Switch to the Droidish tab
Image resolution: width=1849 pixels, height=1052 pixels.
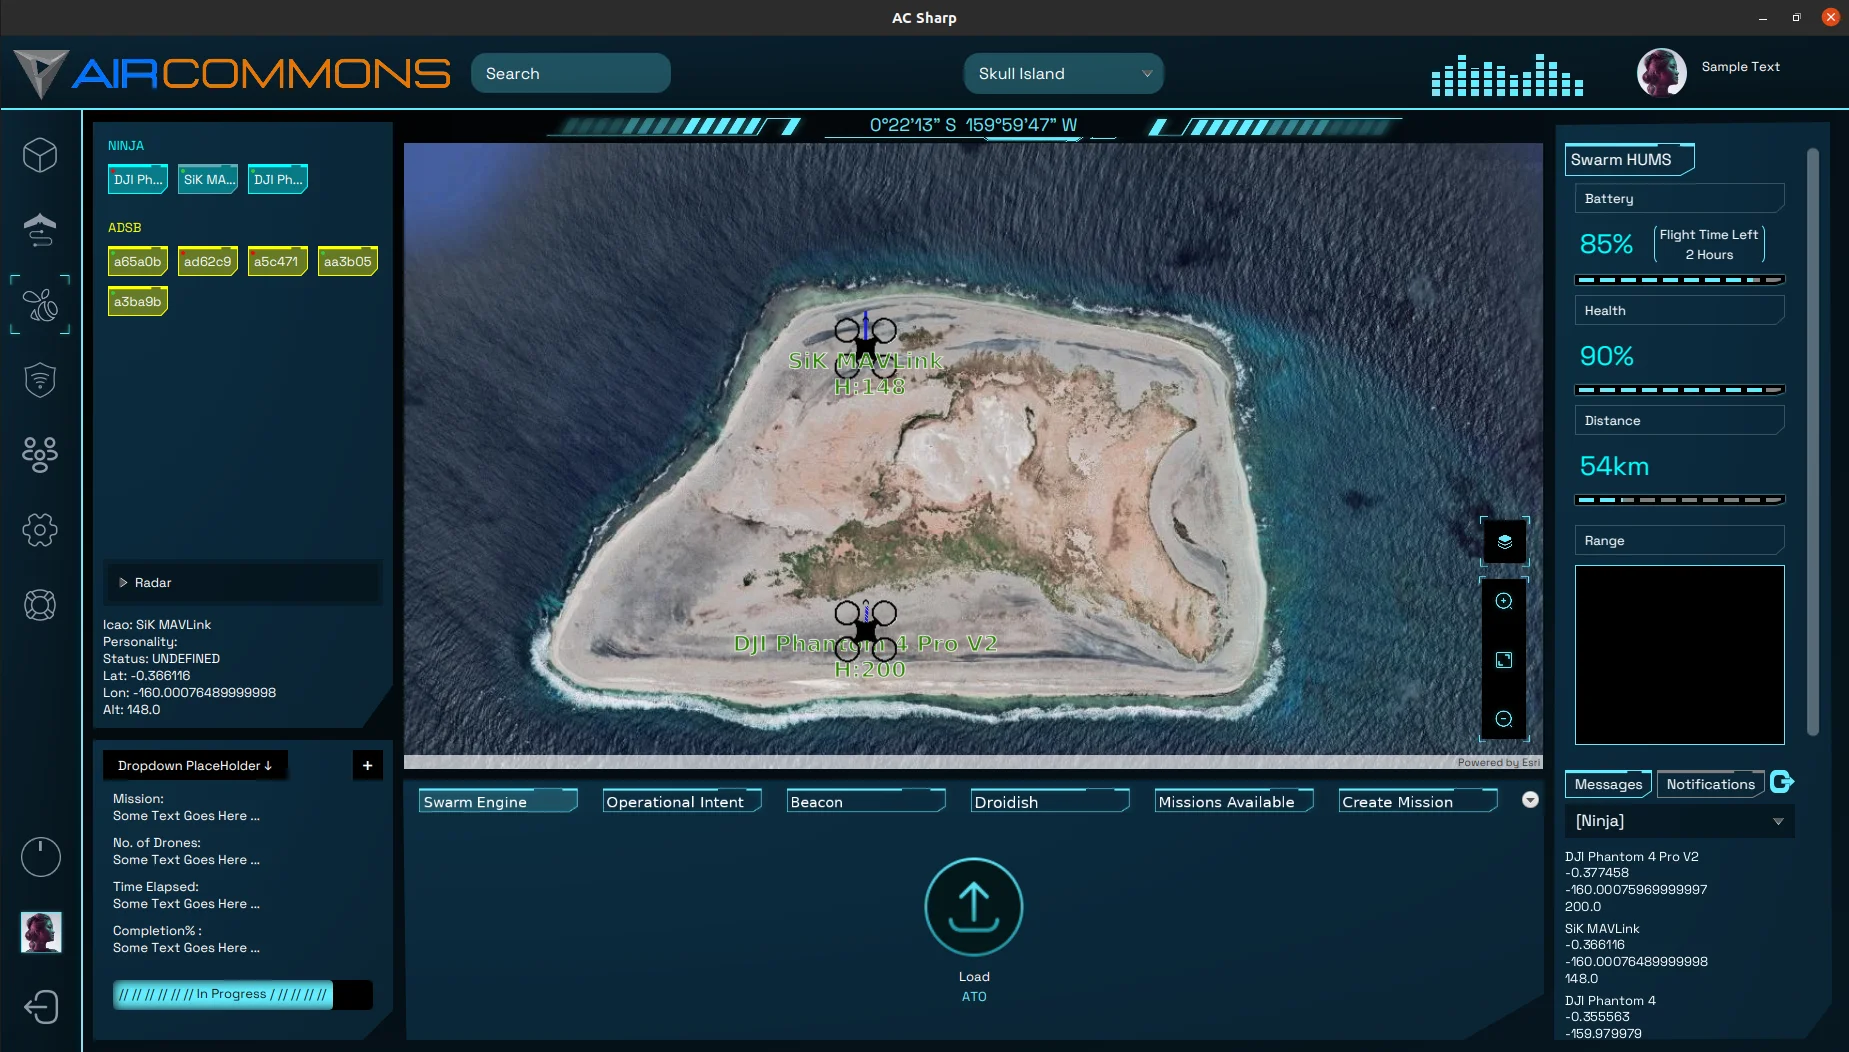point(1050,801)
